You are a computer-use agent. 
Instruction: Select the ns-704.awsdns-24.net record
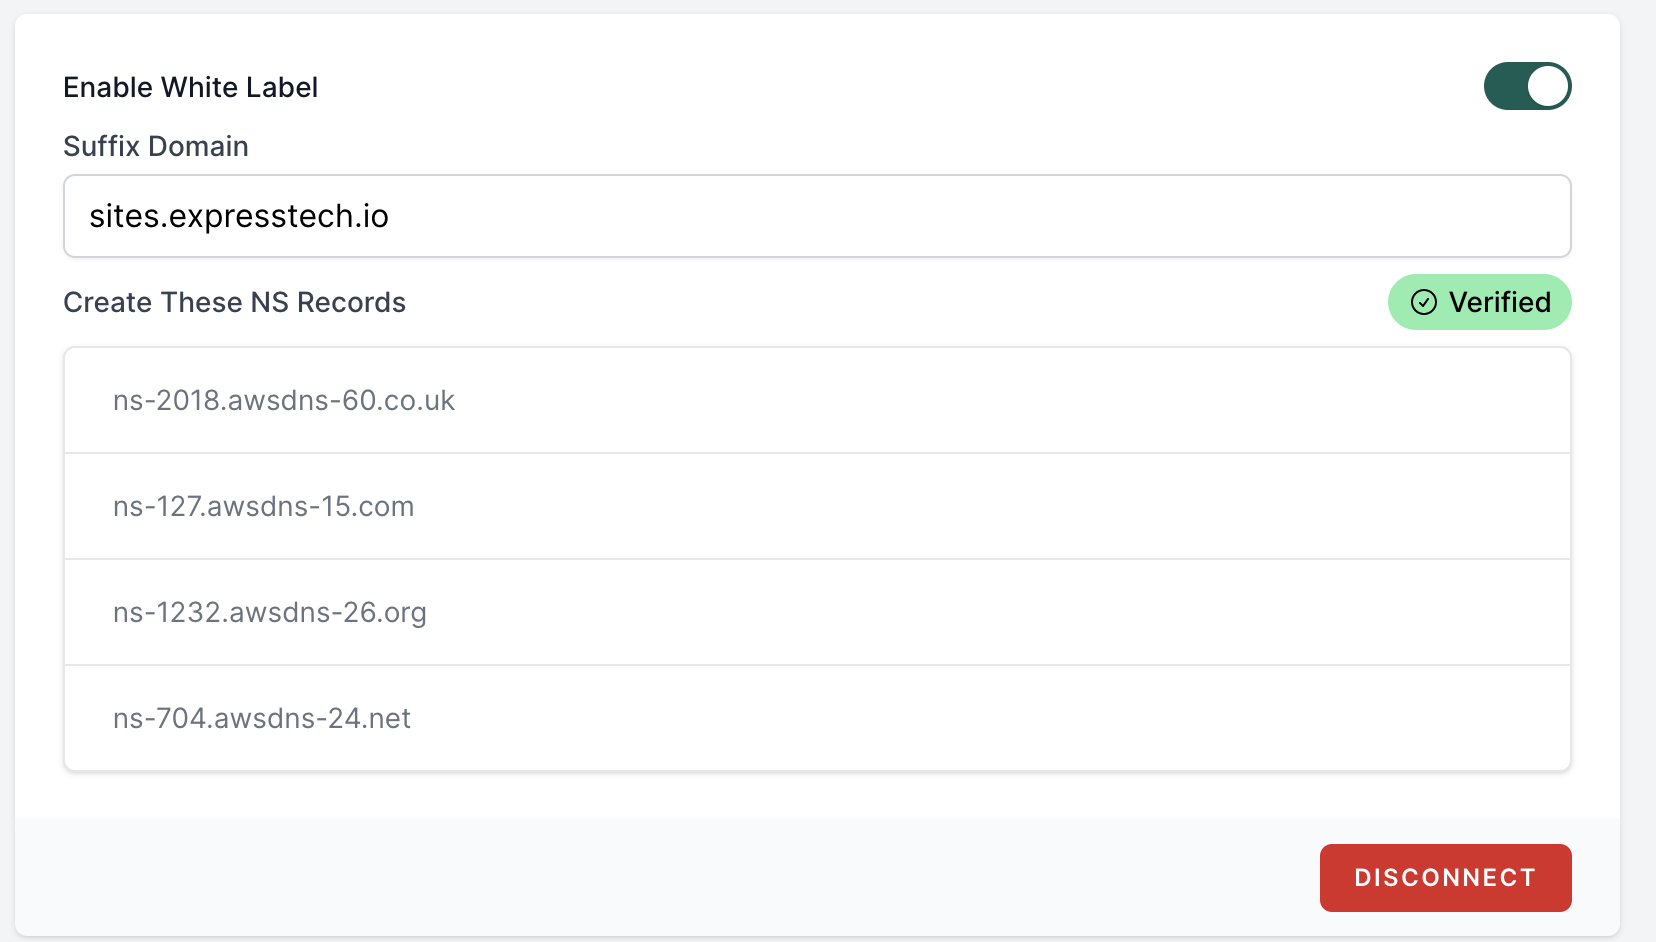(817, 718)
